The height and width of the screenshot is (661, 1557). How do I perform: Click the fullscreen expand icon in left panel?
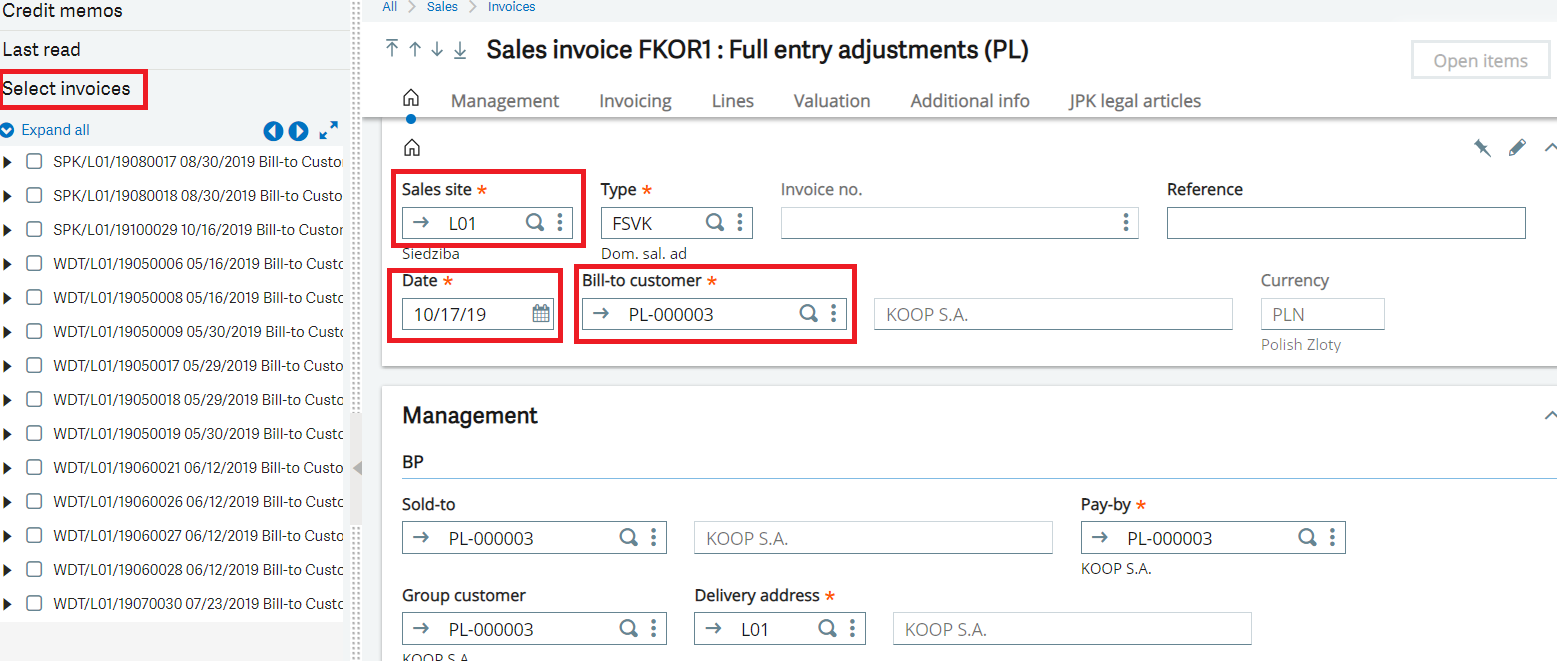(328, 129)
